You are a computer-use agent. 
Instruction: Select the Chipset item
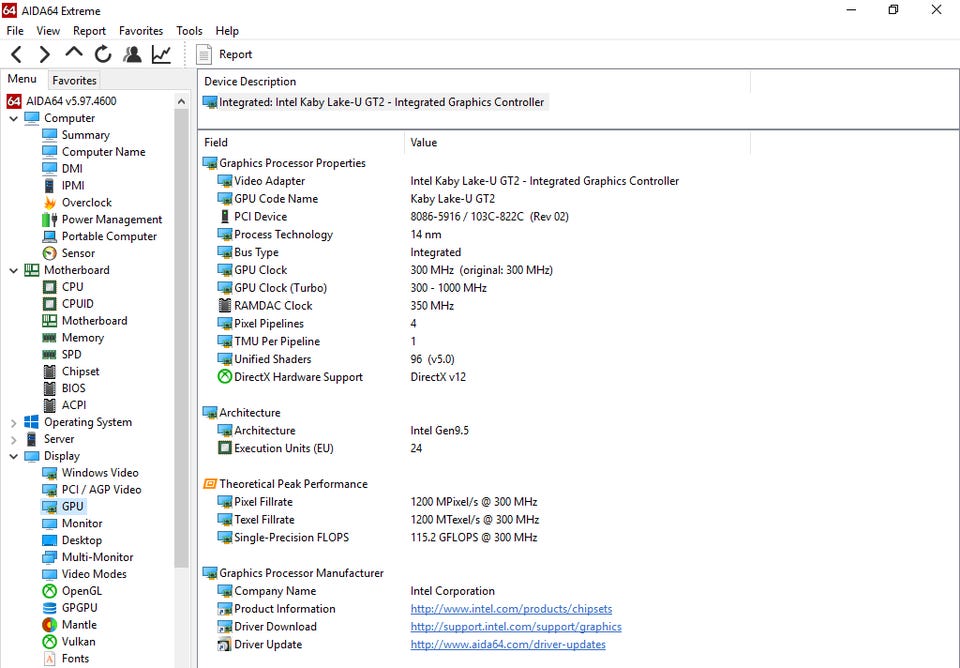point(71,371)
